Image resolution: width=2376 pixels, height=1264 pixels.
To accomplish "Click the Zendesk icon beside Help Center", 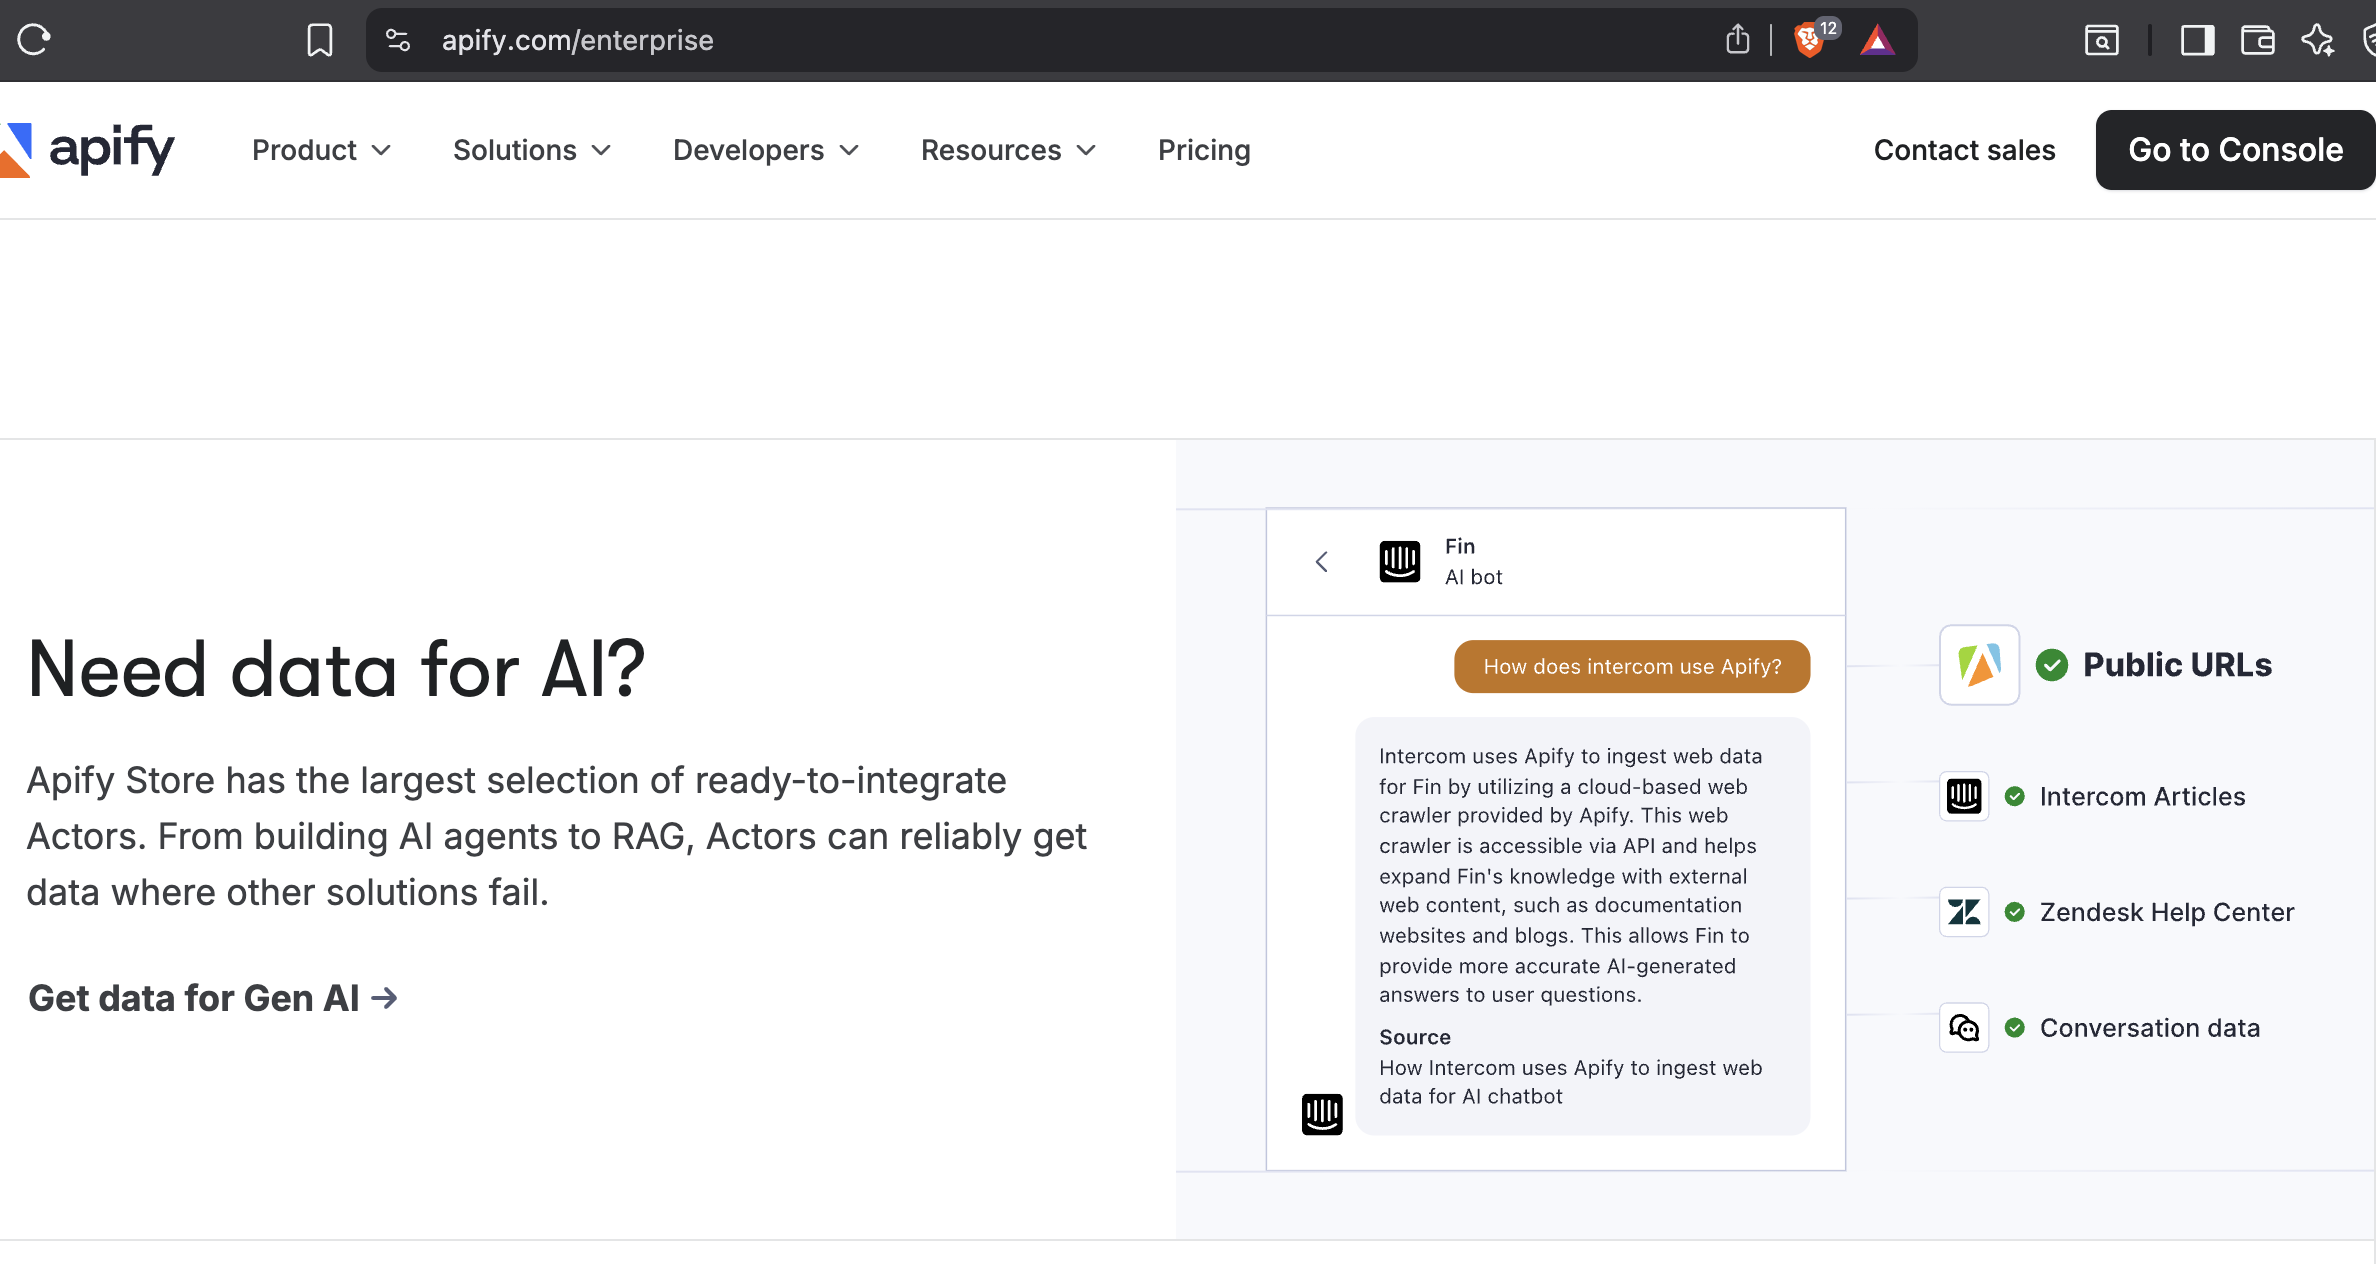I will pos(1964,912).
